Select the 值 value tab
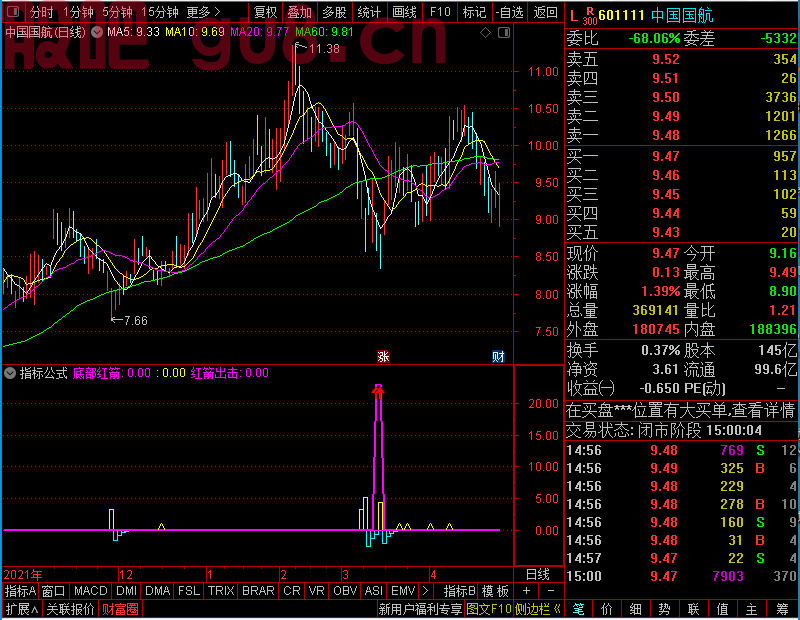Screen dimensions: 800x620 coord(722,609)
